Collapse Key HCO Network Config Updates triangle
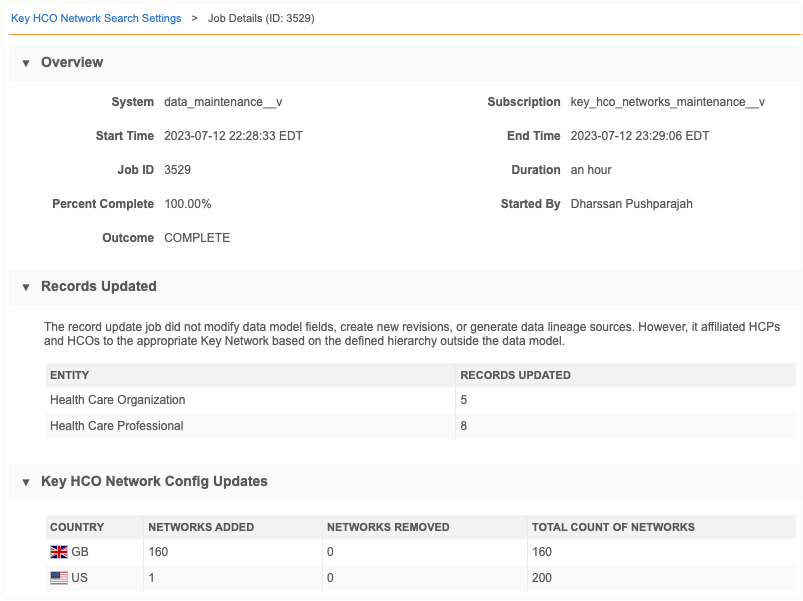The width and height of the screenshot is (803, 601). (26, 482)
